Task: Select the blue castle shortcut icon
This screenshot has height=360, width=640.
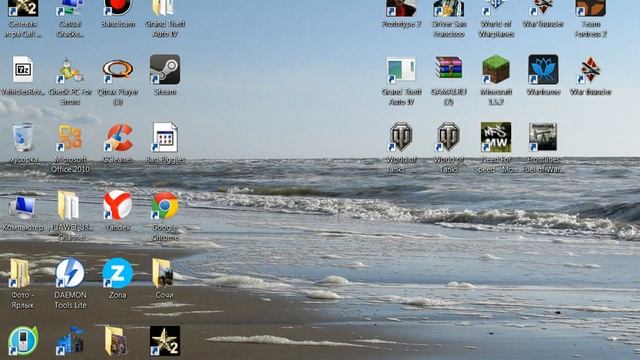Action: tap(70, 341)
